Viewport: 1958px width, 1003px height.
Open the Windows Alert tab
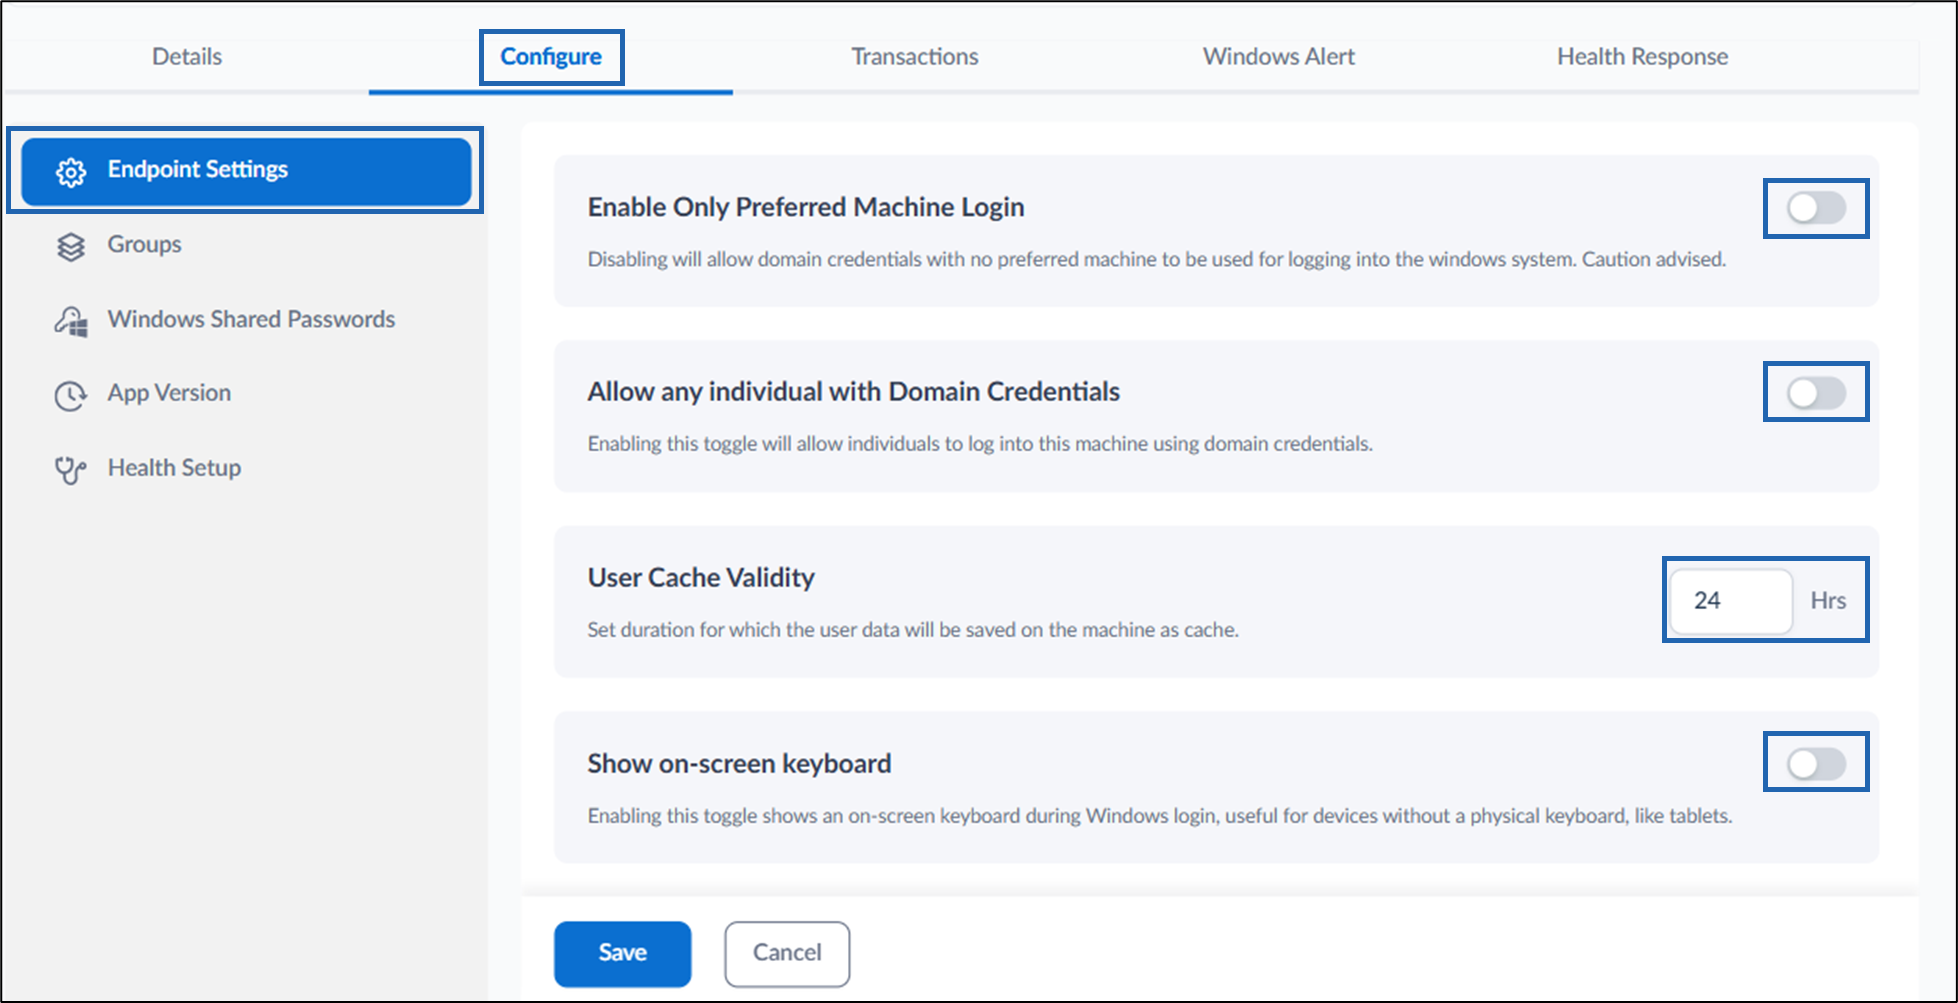tap(1279, 56)
